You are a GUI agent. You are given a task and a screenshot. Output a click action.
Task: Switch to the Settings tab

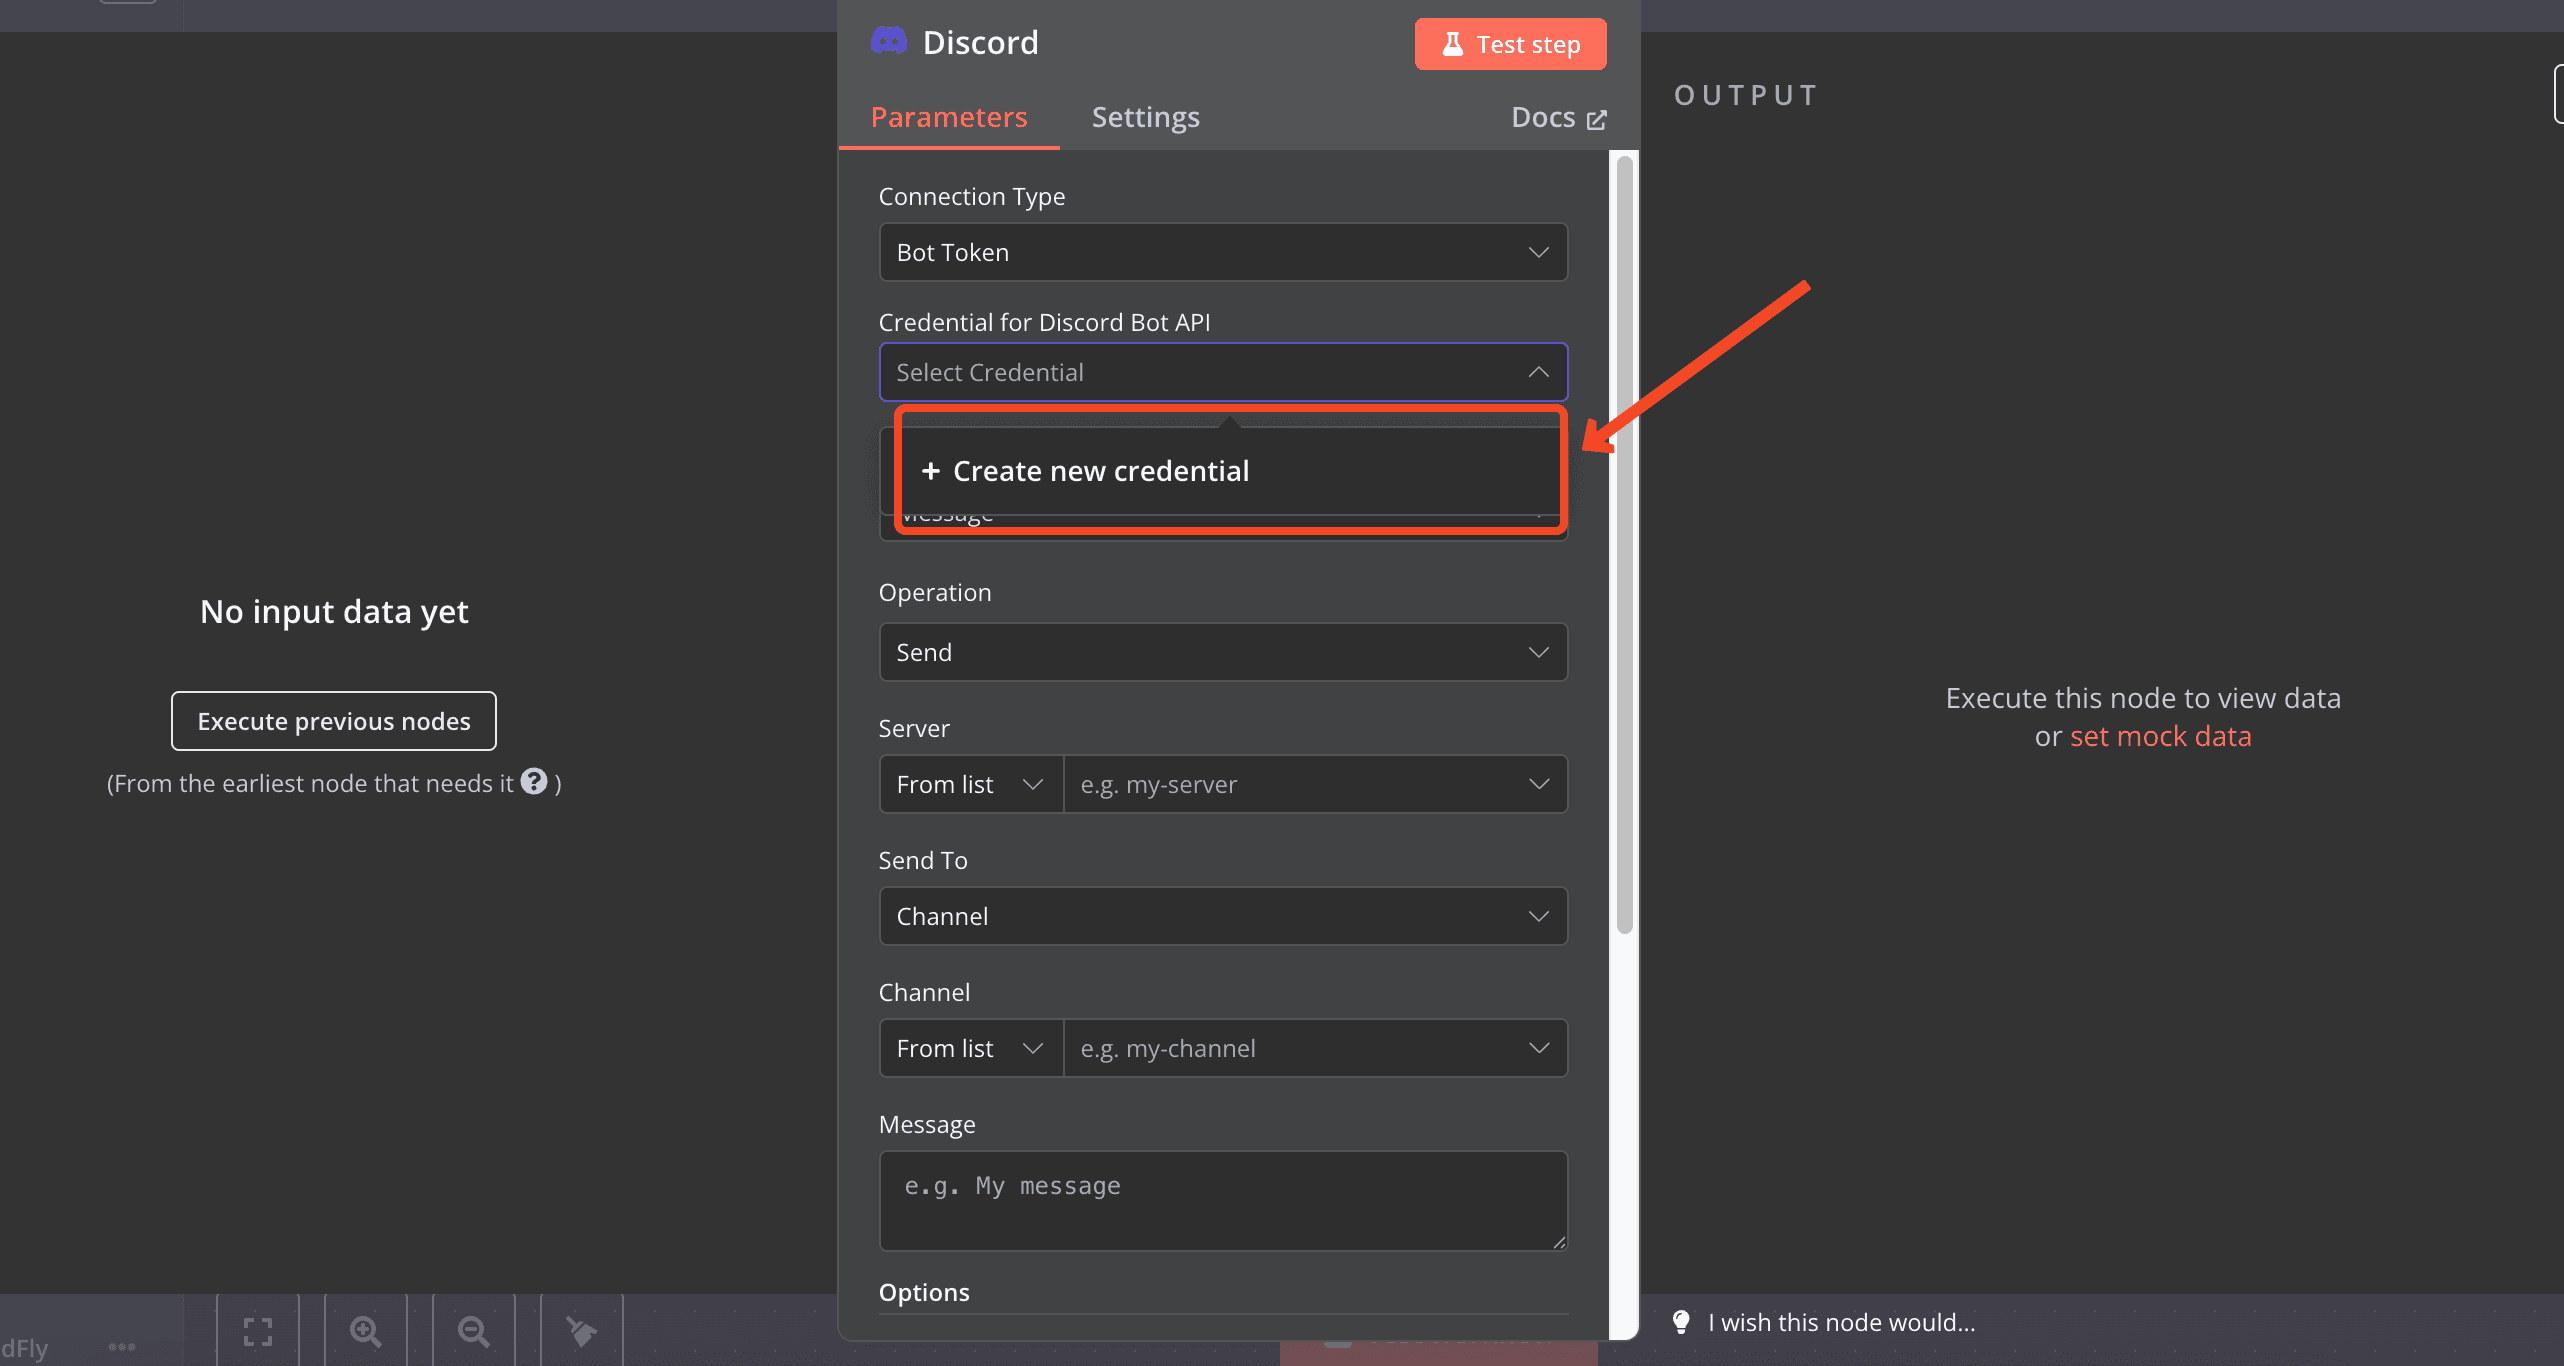(x=1145, y=117)
